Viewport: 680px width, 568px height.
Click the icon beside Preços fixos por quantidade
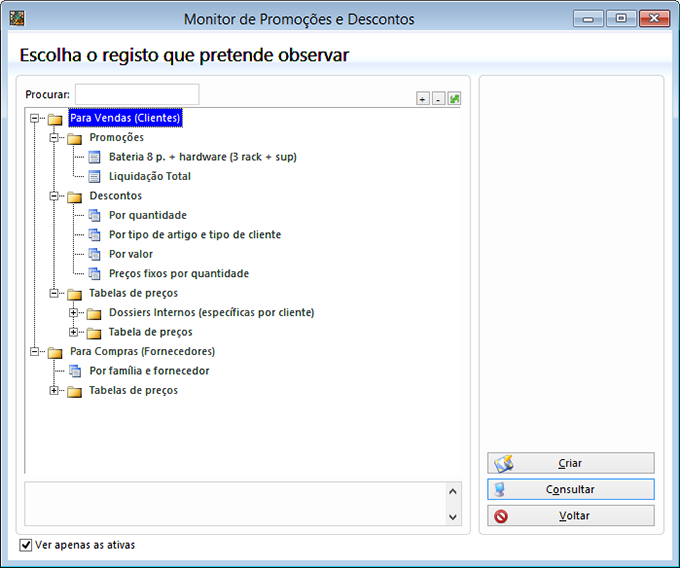point(94,274)
